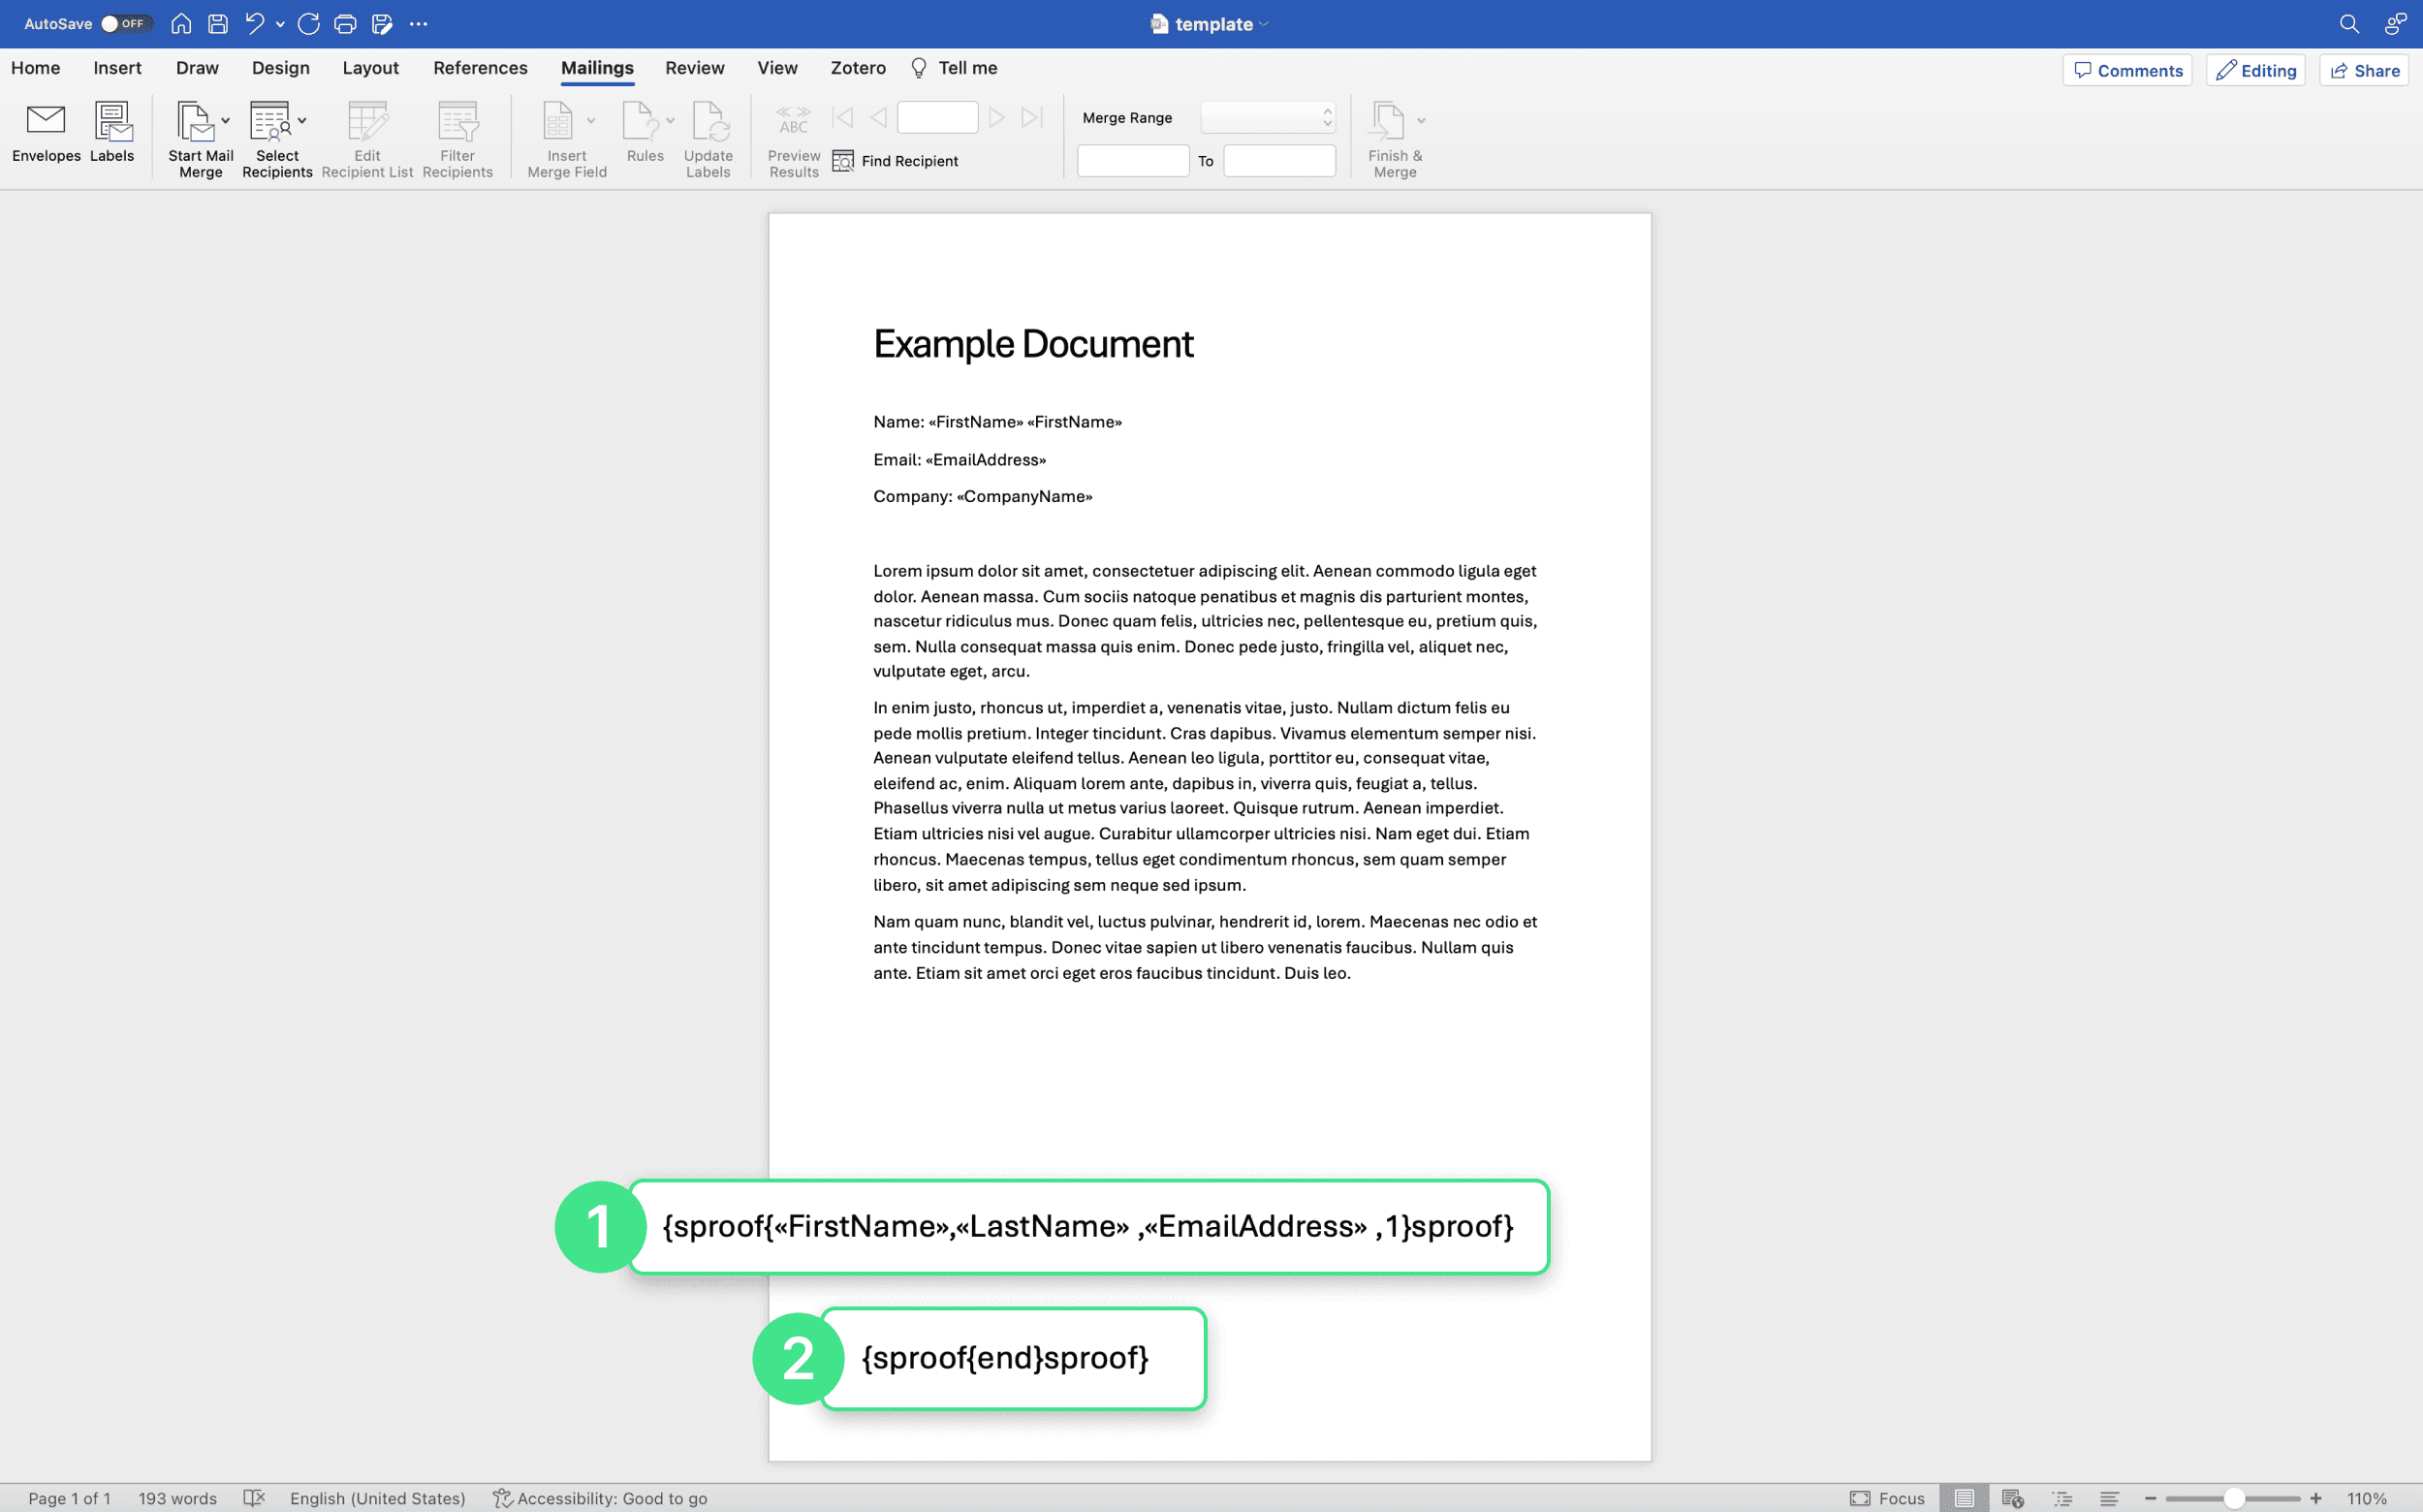Image resolution: width=2423 pixels, height=1512 pixels.
Task: Open the template title dropdown
Action: pos(1264,24)
